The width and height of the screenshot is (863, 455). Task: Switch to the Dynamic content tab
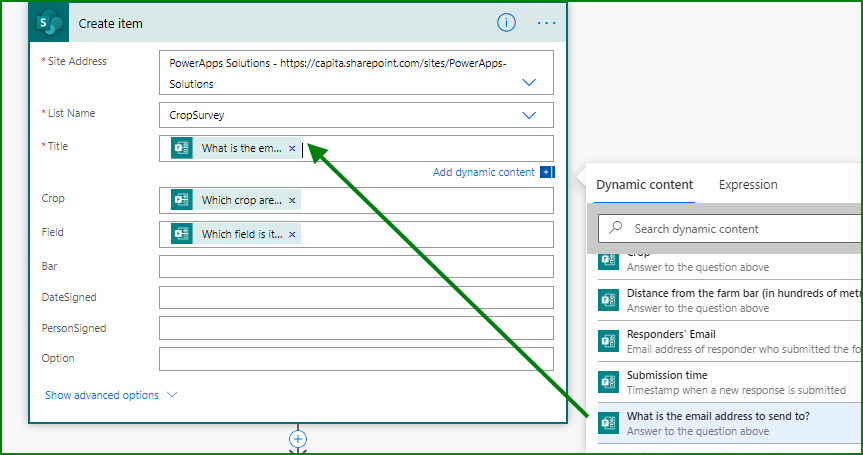[x=644, y=185]
